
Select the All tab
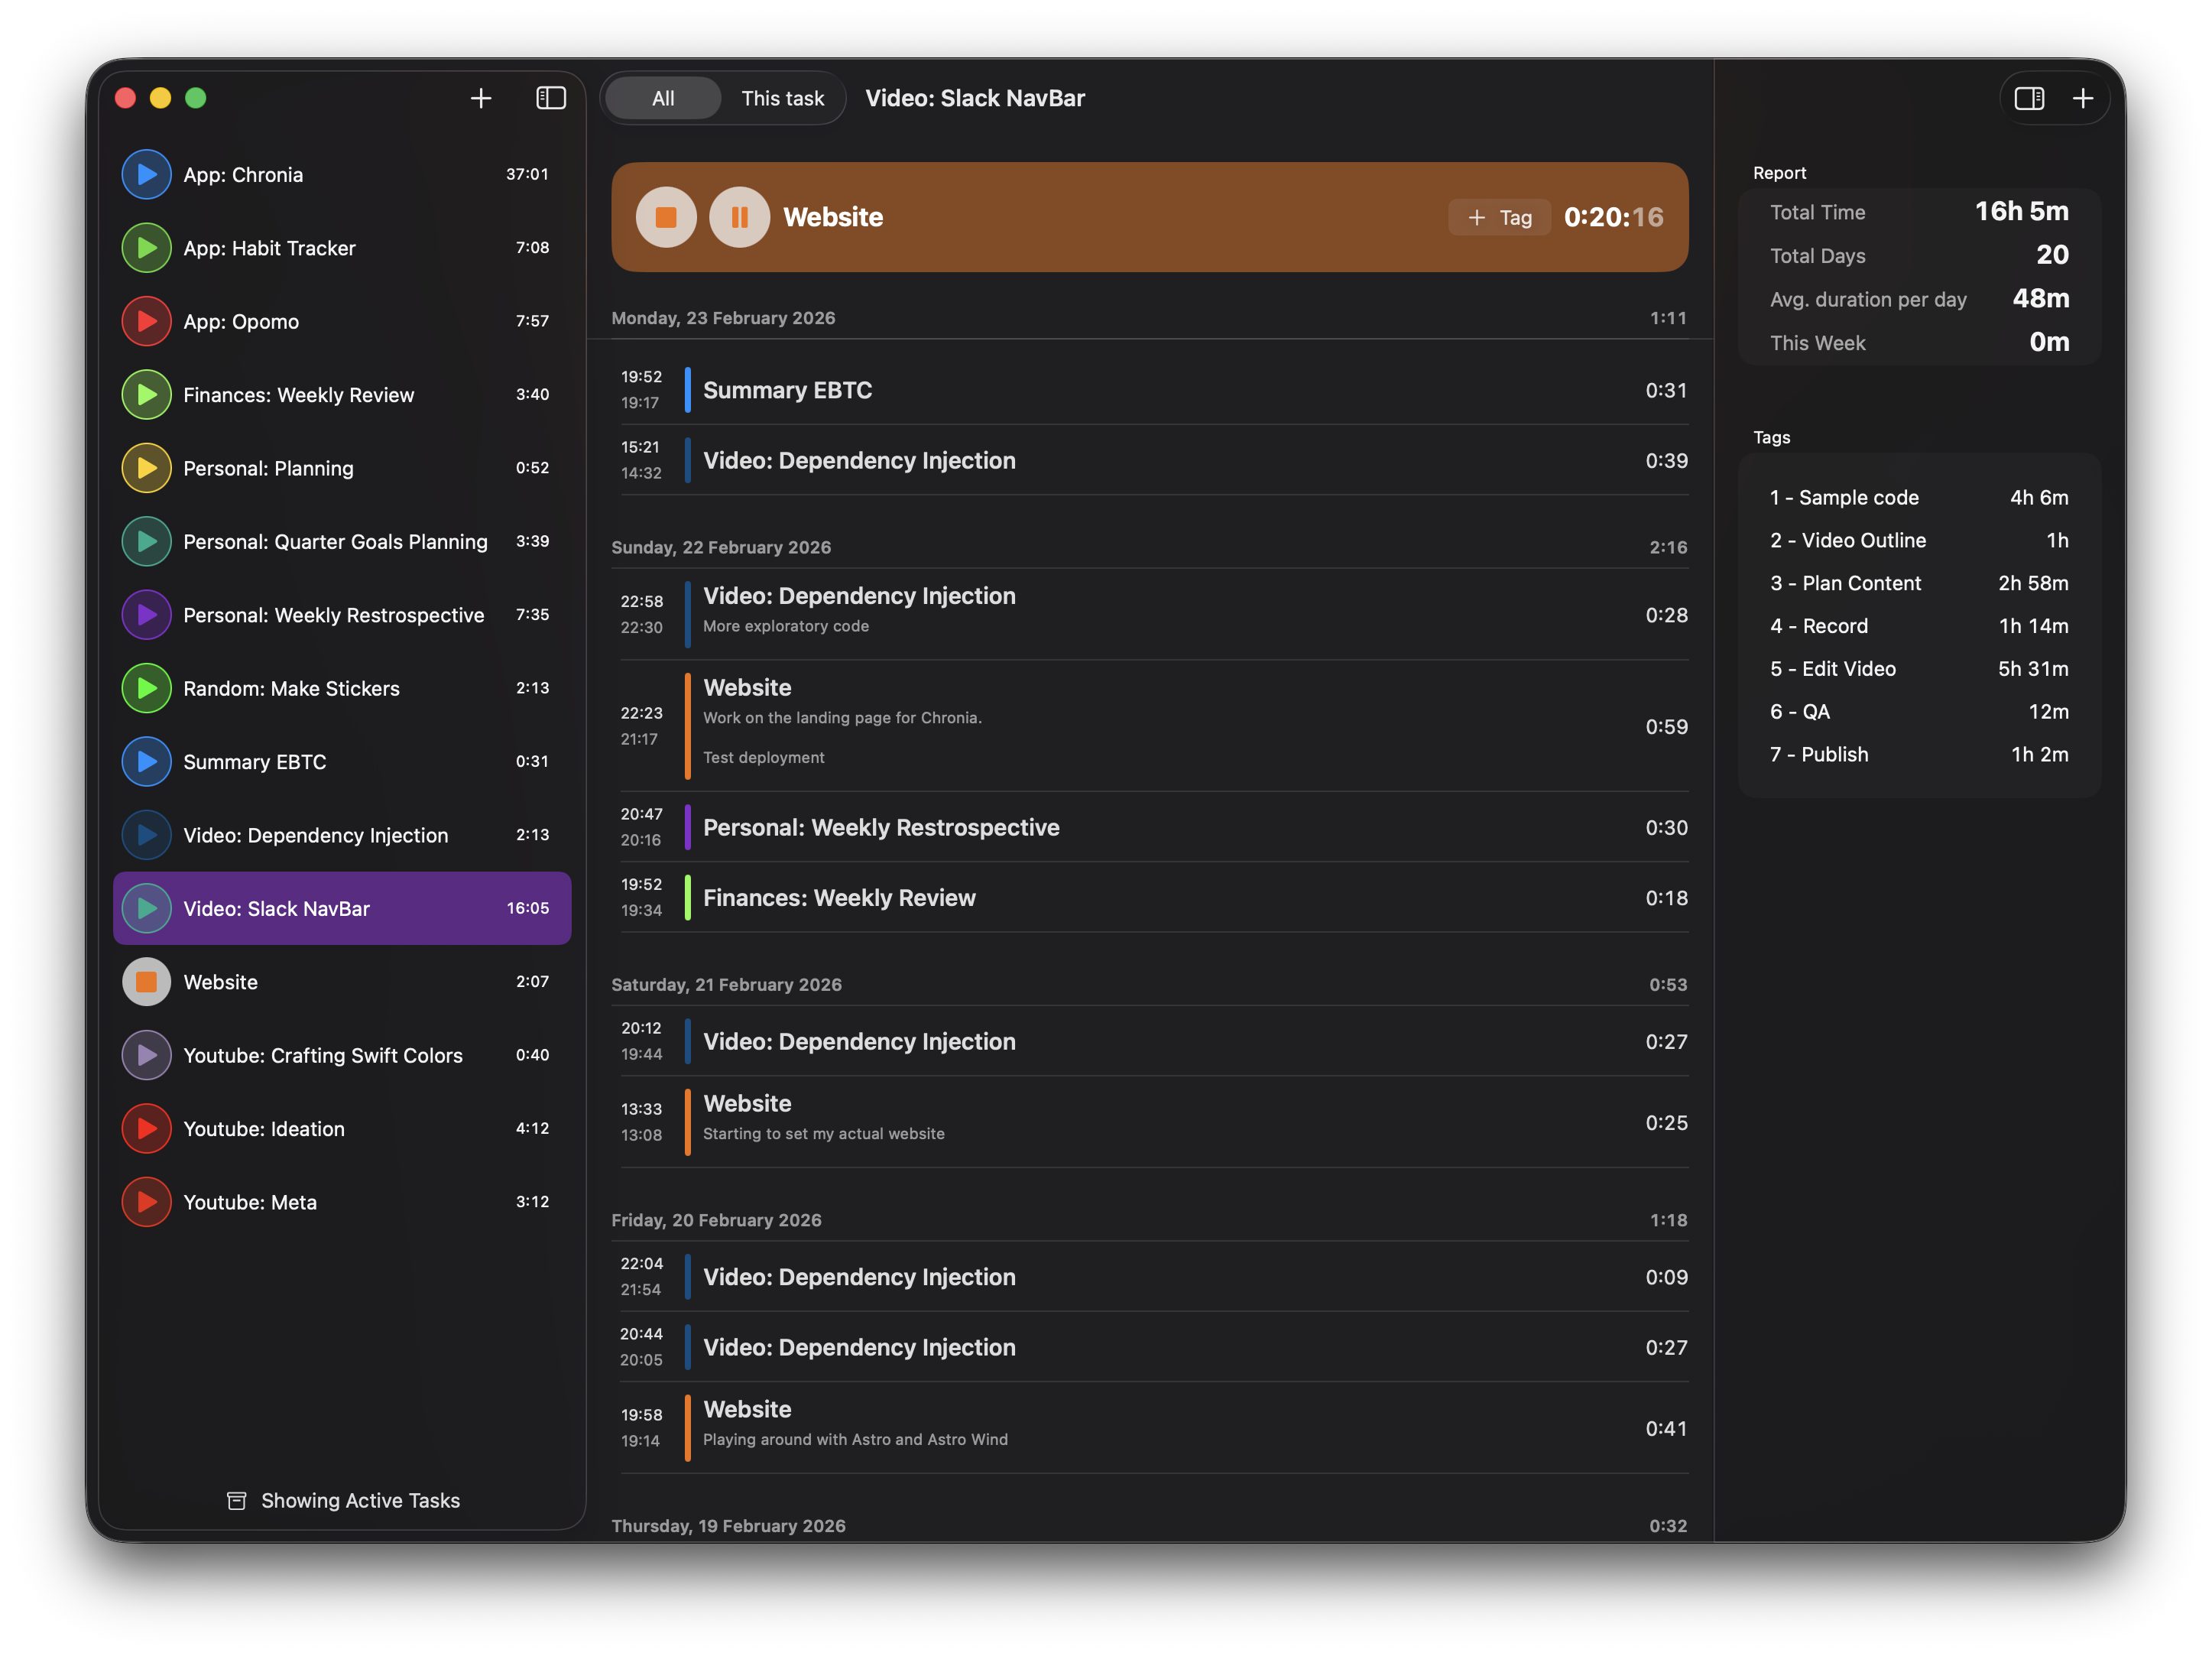663,98
